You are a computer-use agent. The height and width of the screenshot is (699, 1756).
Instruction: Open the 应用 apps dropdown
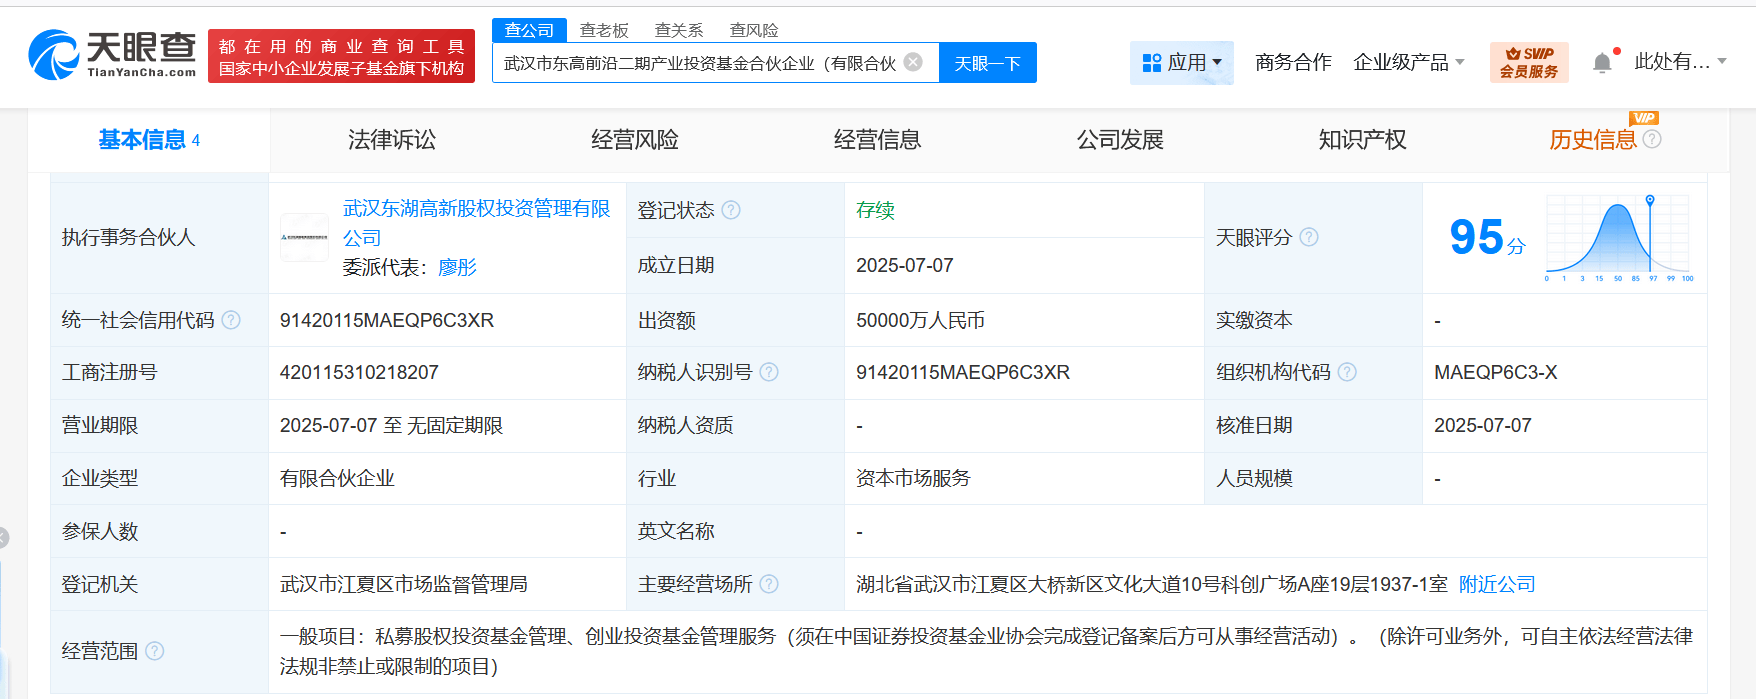click(1182, 62)
